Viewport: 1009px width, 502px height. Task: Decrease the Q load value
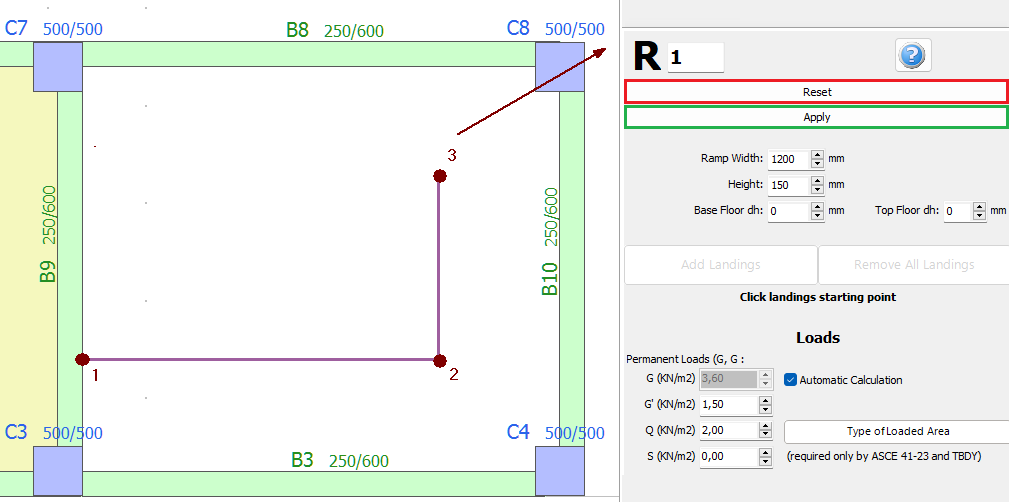[765, 436]
